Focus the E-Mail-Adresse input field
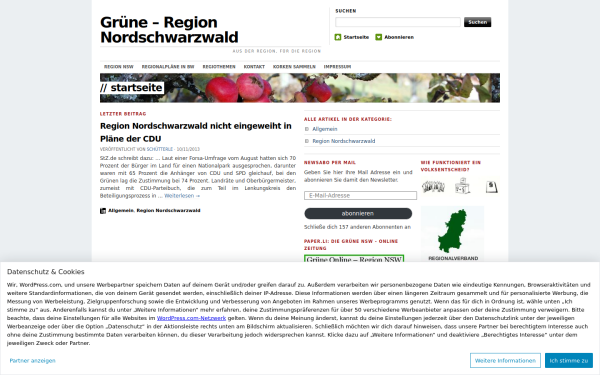 coord(360,196)
